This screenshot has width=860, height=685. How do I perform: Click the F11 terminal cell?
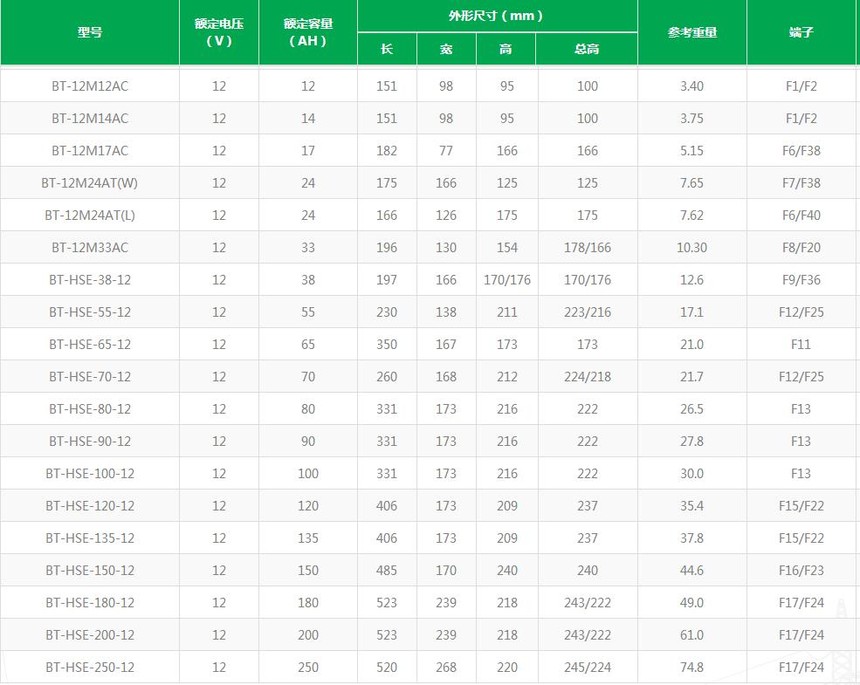(x=802, y=345)
